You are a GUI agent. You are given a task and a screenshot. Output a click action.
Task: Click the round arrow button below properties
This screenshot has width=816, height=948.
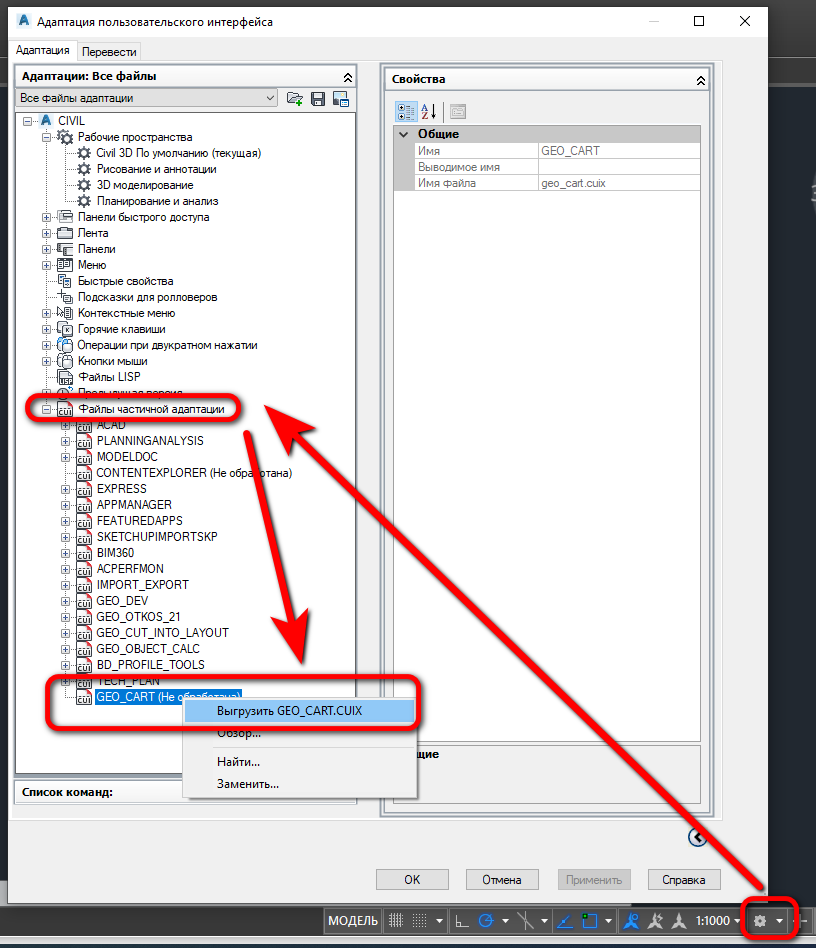pos(697,838)
